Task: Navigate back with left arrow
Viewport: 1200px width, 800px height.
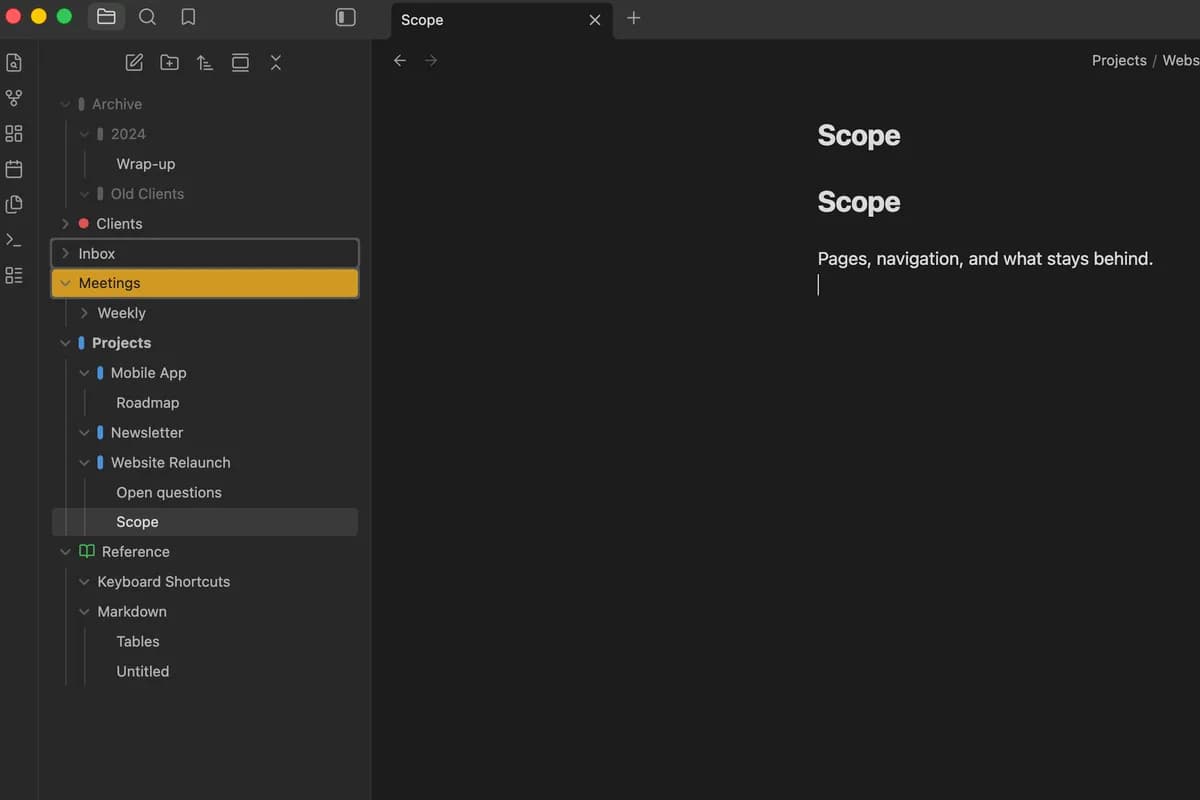Action: click(400, 61)
